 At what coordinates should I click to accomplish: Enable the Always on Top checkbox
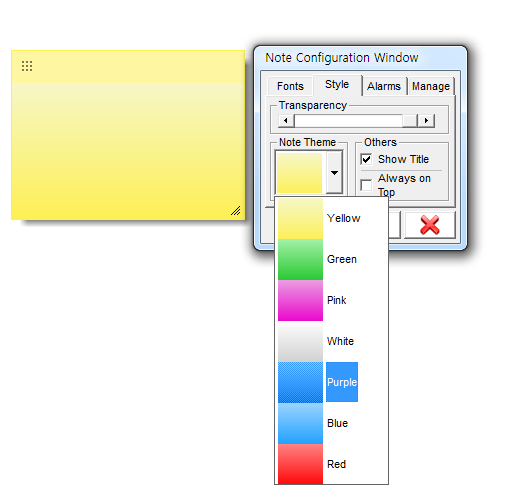click(366, 185)
